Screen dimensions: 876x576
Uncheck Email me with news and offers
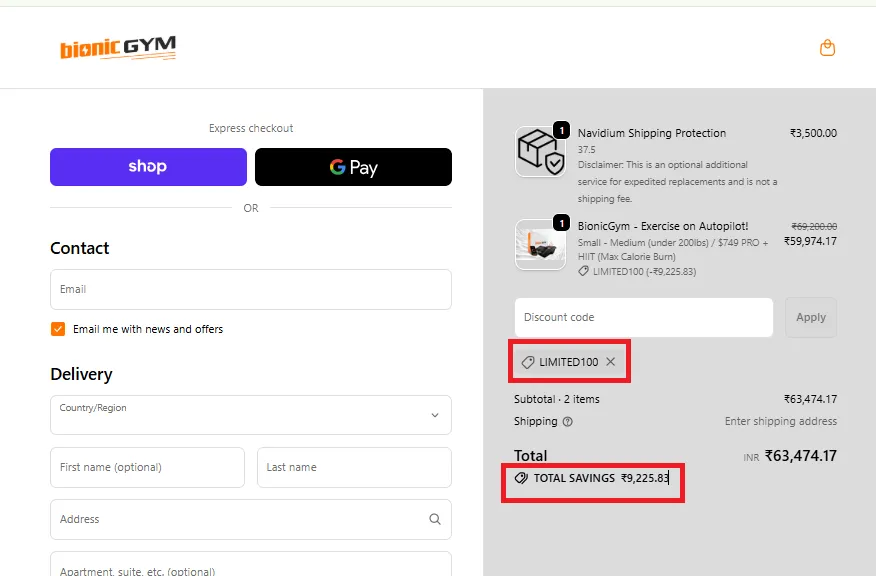(58, 329)
